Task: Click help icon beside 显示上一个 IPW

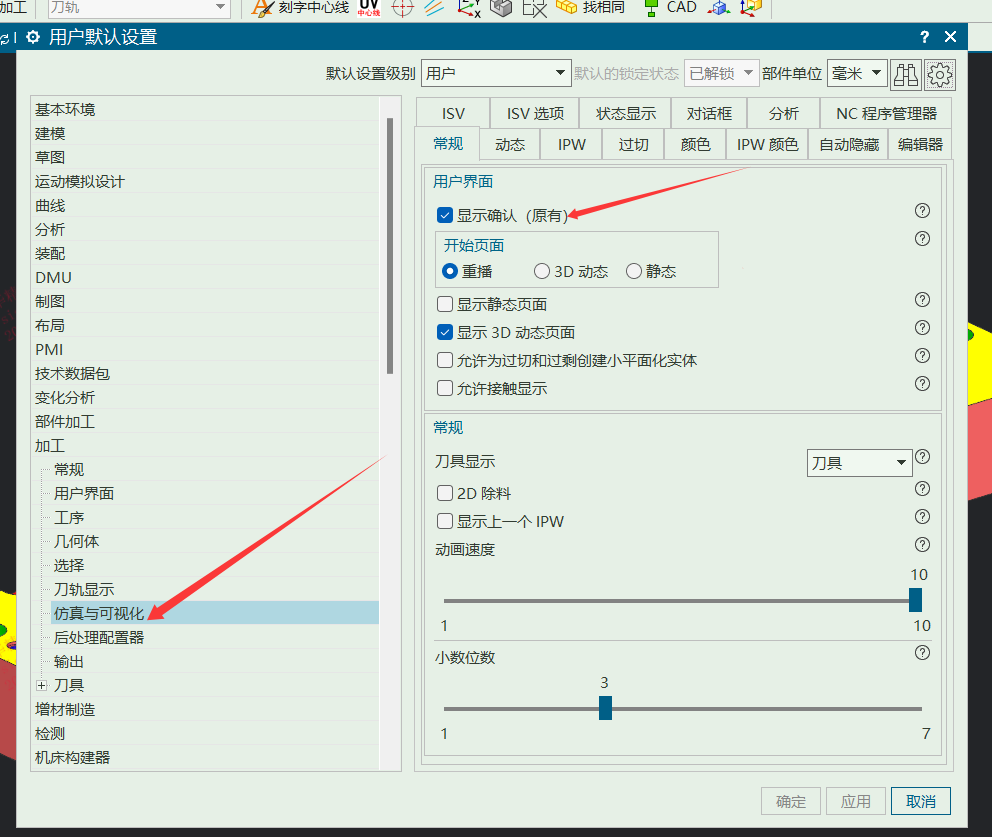Action: (x=922, y=517)
